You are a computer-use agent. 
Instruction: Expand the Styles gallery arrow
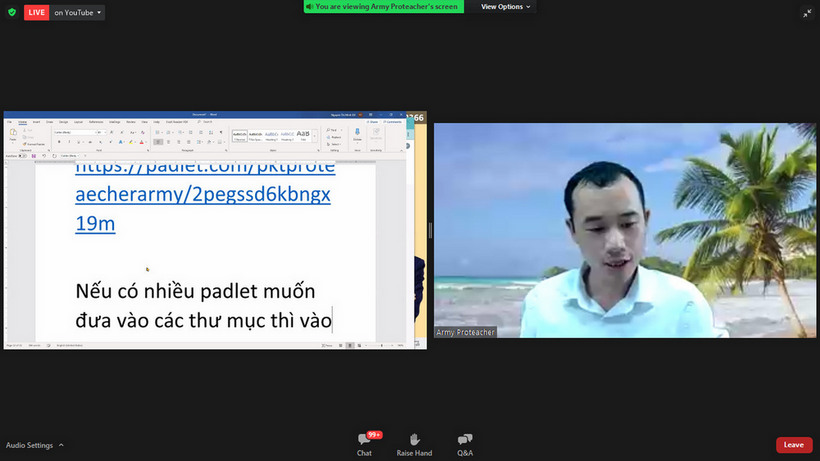pyautogui.click(x=314, y=136)
